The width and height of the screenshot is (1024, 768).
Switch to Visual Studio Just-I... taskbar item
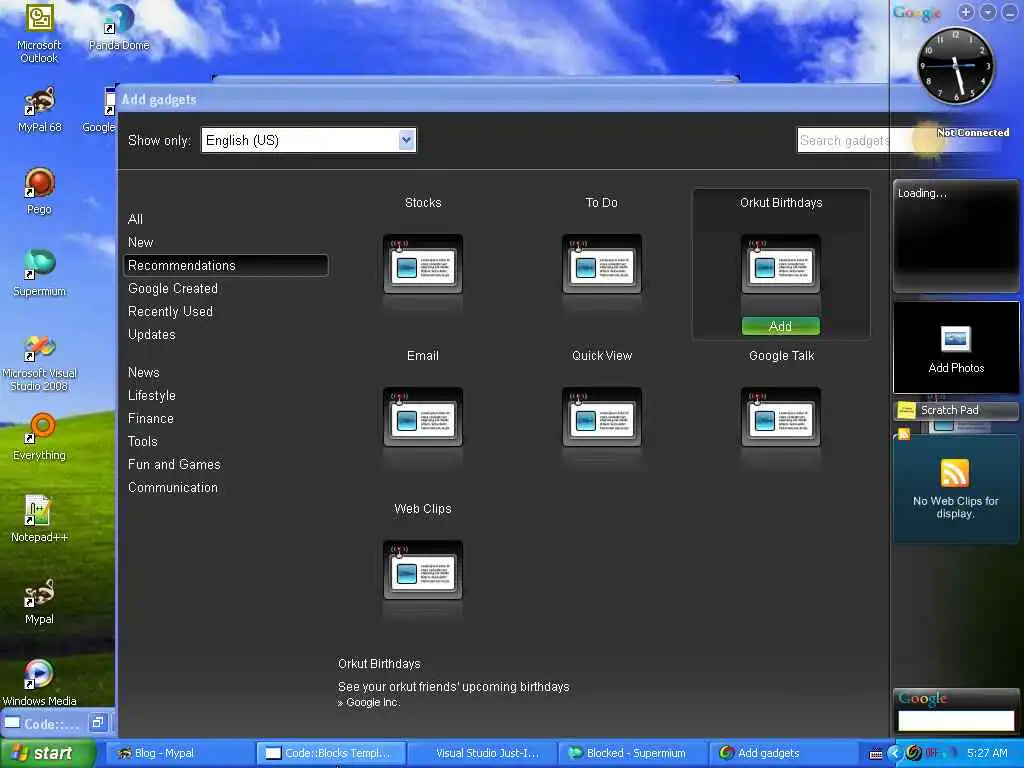click(x=483, y=753)
